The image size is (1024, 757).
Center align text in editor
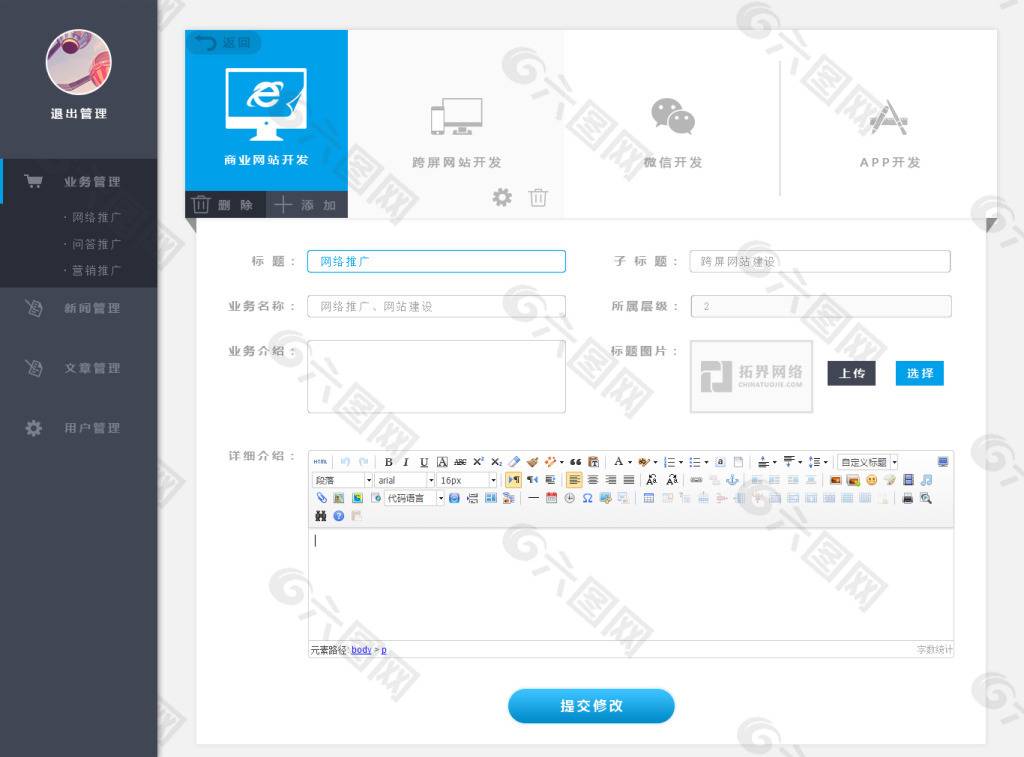click(592, 480)
